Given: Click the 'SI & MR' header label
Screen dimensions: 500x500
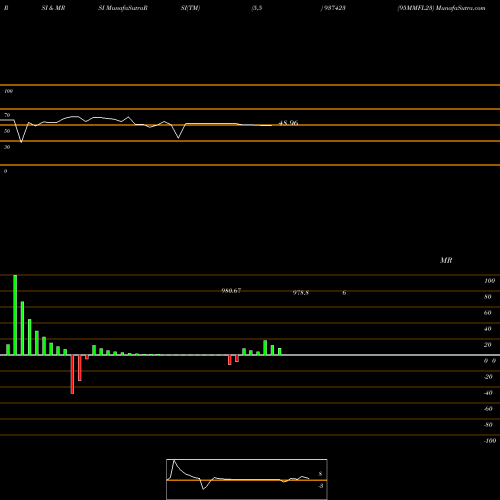Looking at the screenshot, I should [53, 8].
